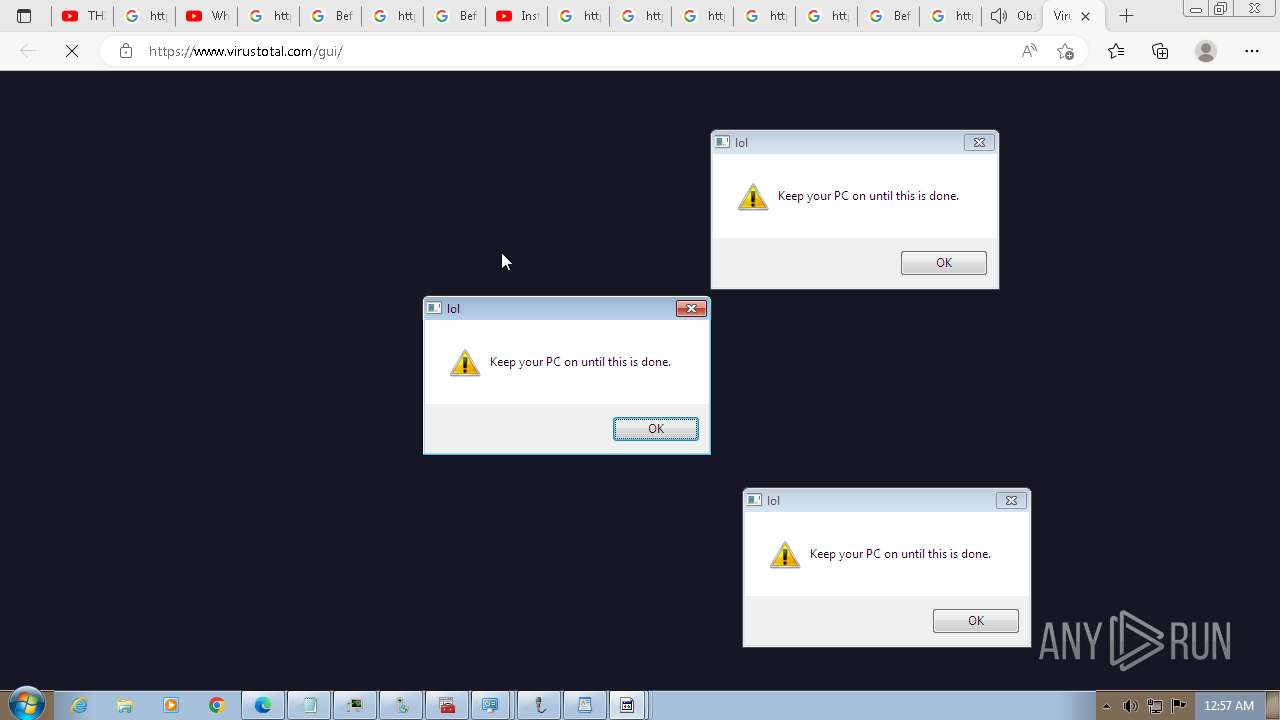
Task: Switch to the 'Wh' YouTube tab
Action: [x=206, y=16]
